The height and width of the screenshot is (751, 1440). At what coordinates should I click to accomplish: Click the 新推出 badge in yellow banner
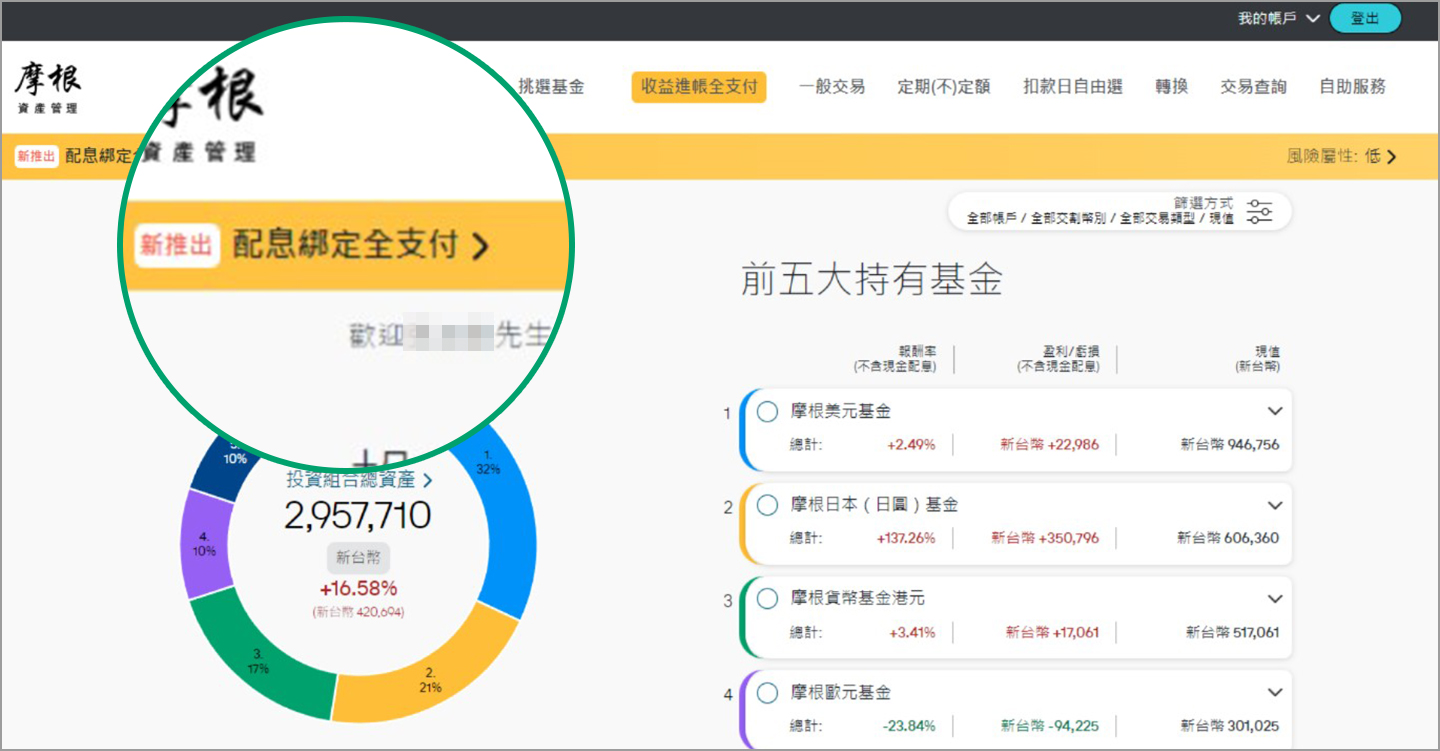(x=37, y=156)
